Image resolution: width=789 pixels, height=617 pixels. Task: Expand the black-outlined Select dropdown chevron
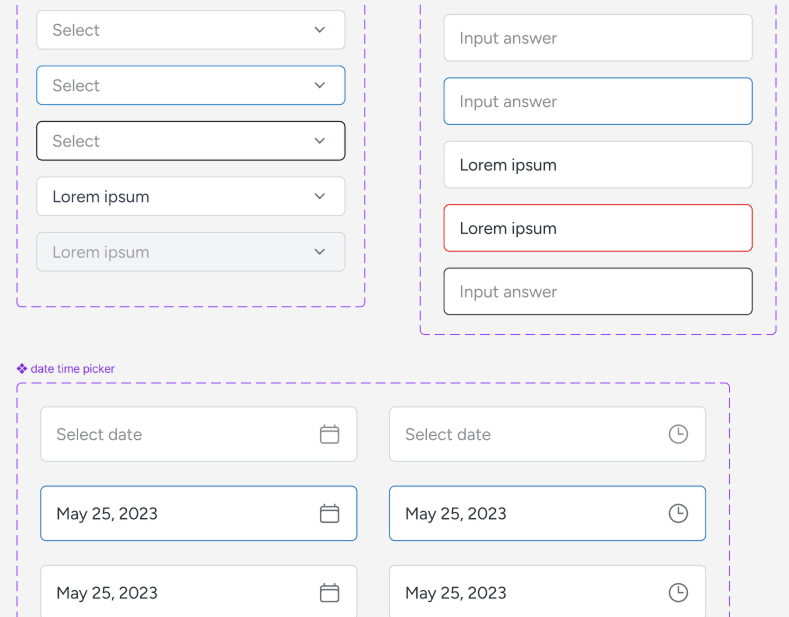(320, 141)
